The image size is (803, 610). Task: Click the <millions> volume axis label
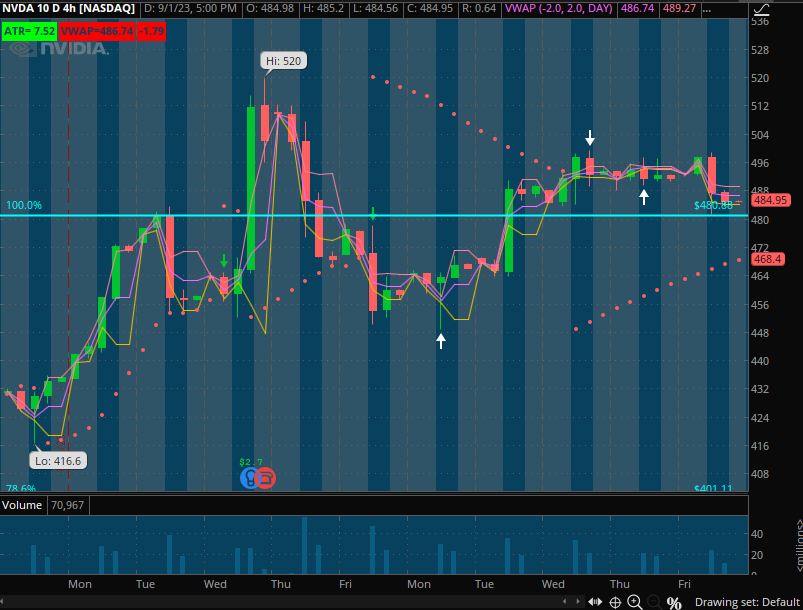tap(799, 545)
